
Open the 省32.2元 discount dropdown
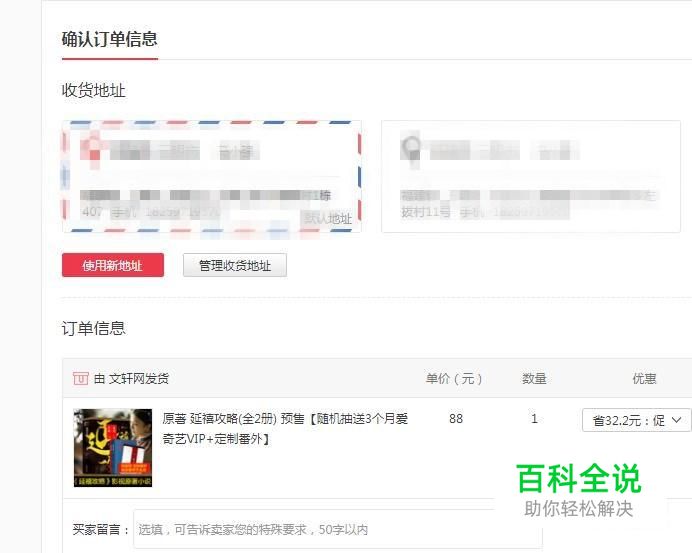[x=637, y=420]
